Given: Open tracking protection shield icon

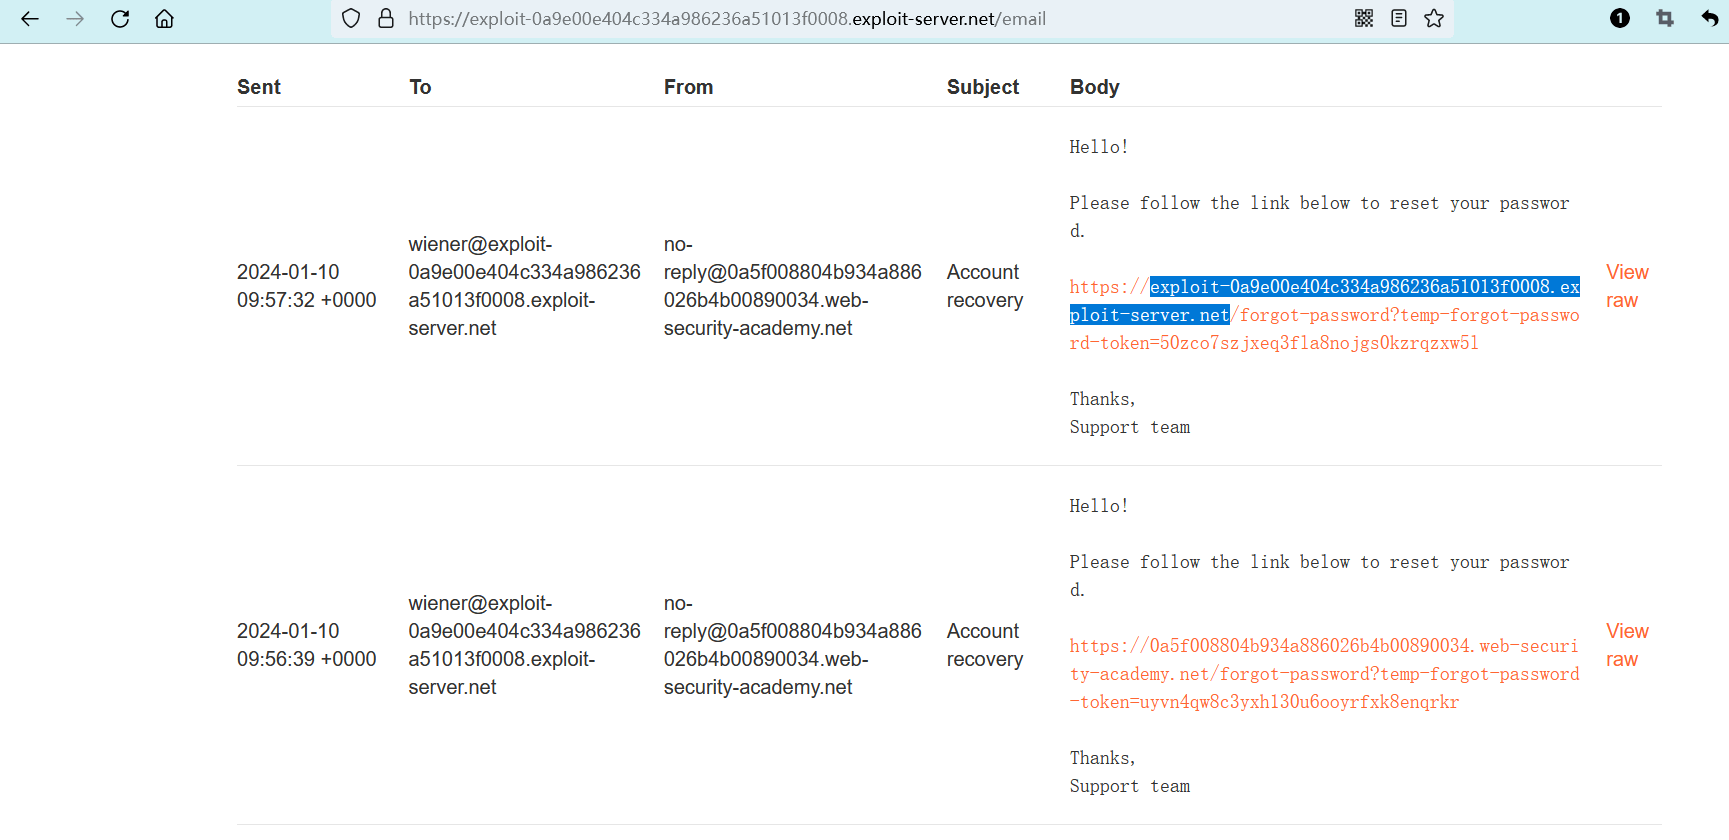Looking at the screenshot, I should 351,19.
